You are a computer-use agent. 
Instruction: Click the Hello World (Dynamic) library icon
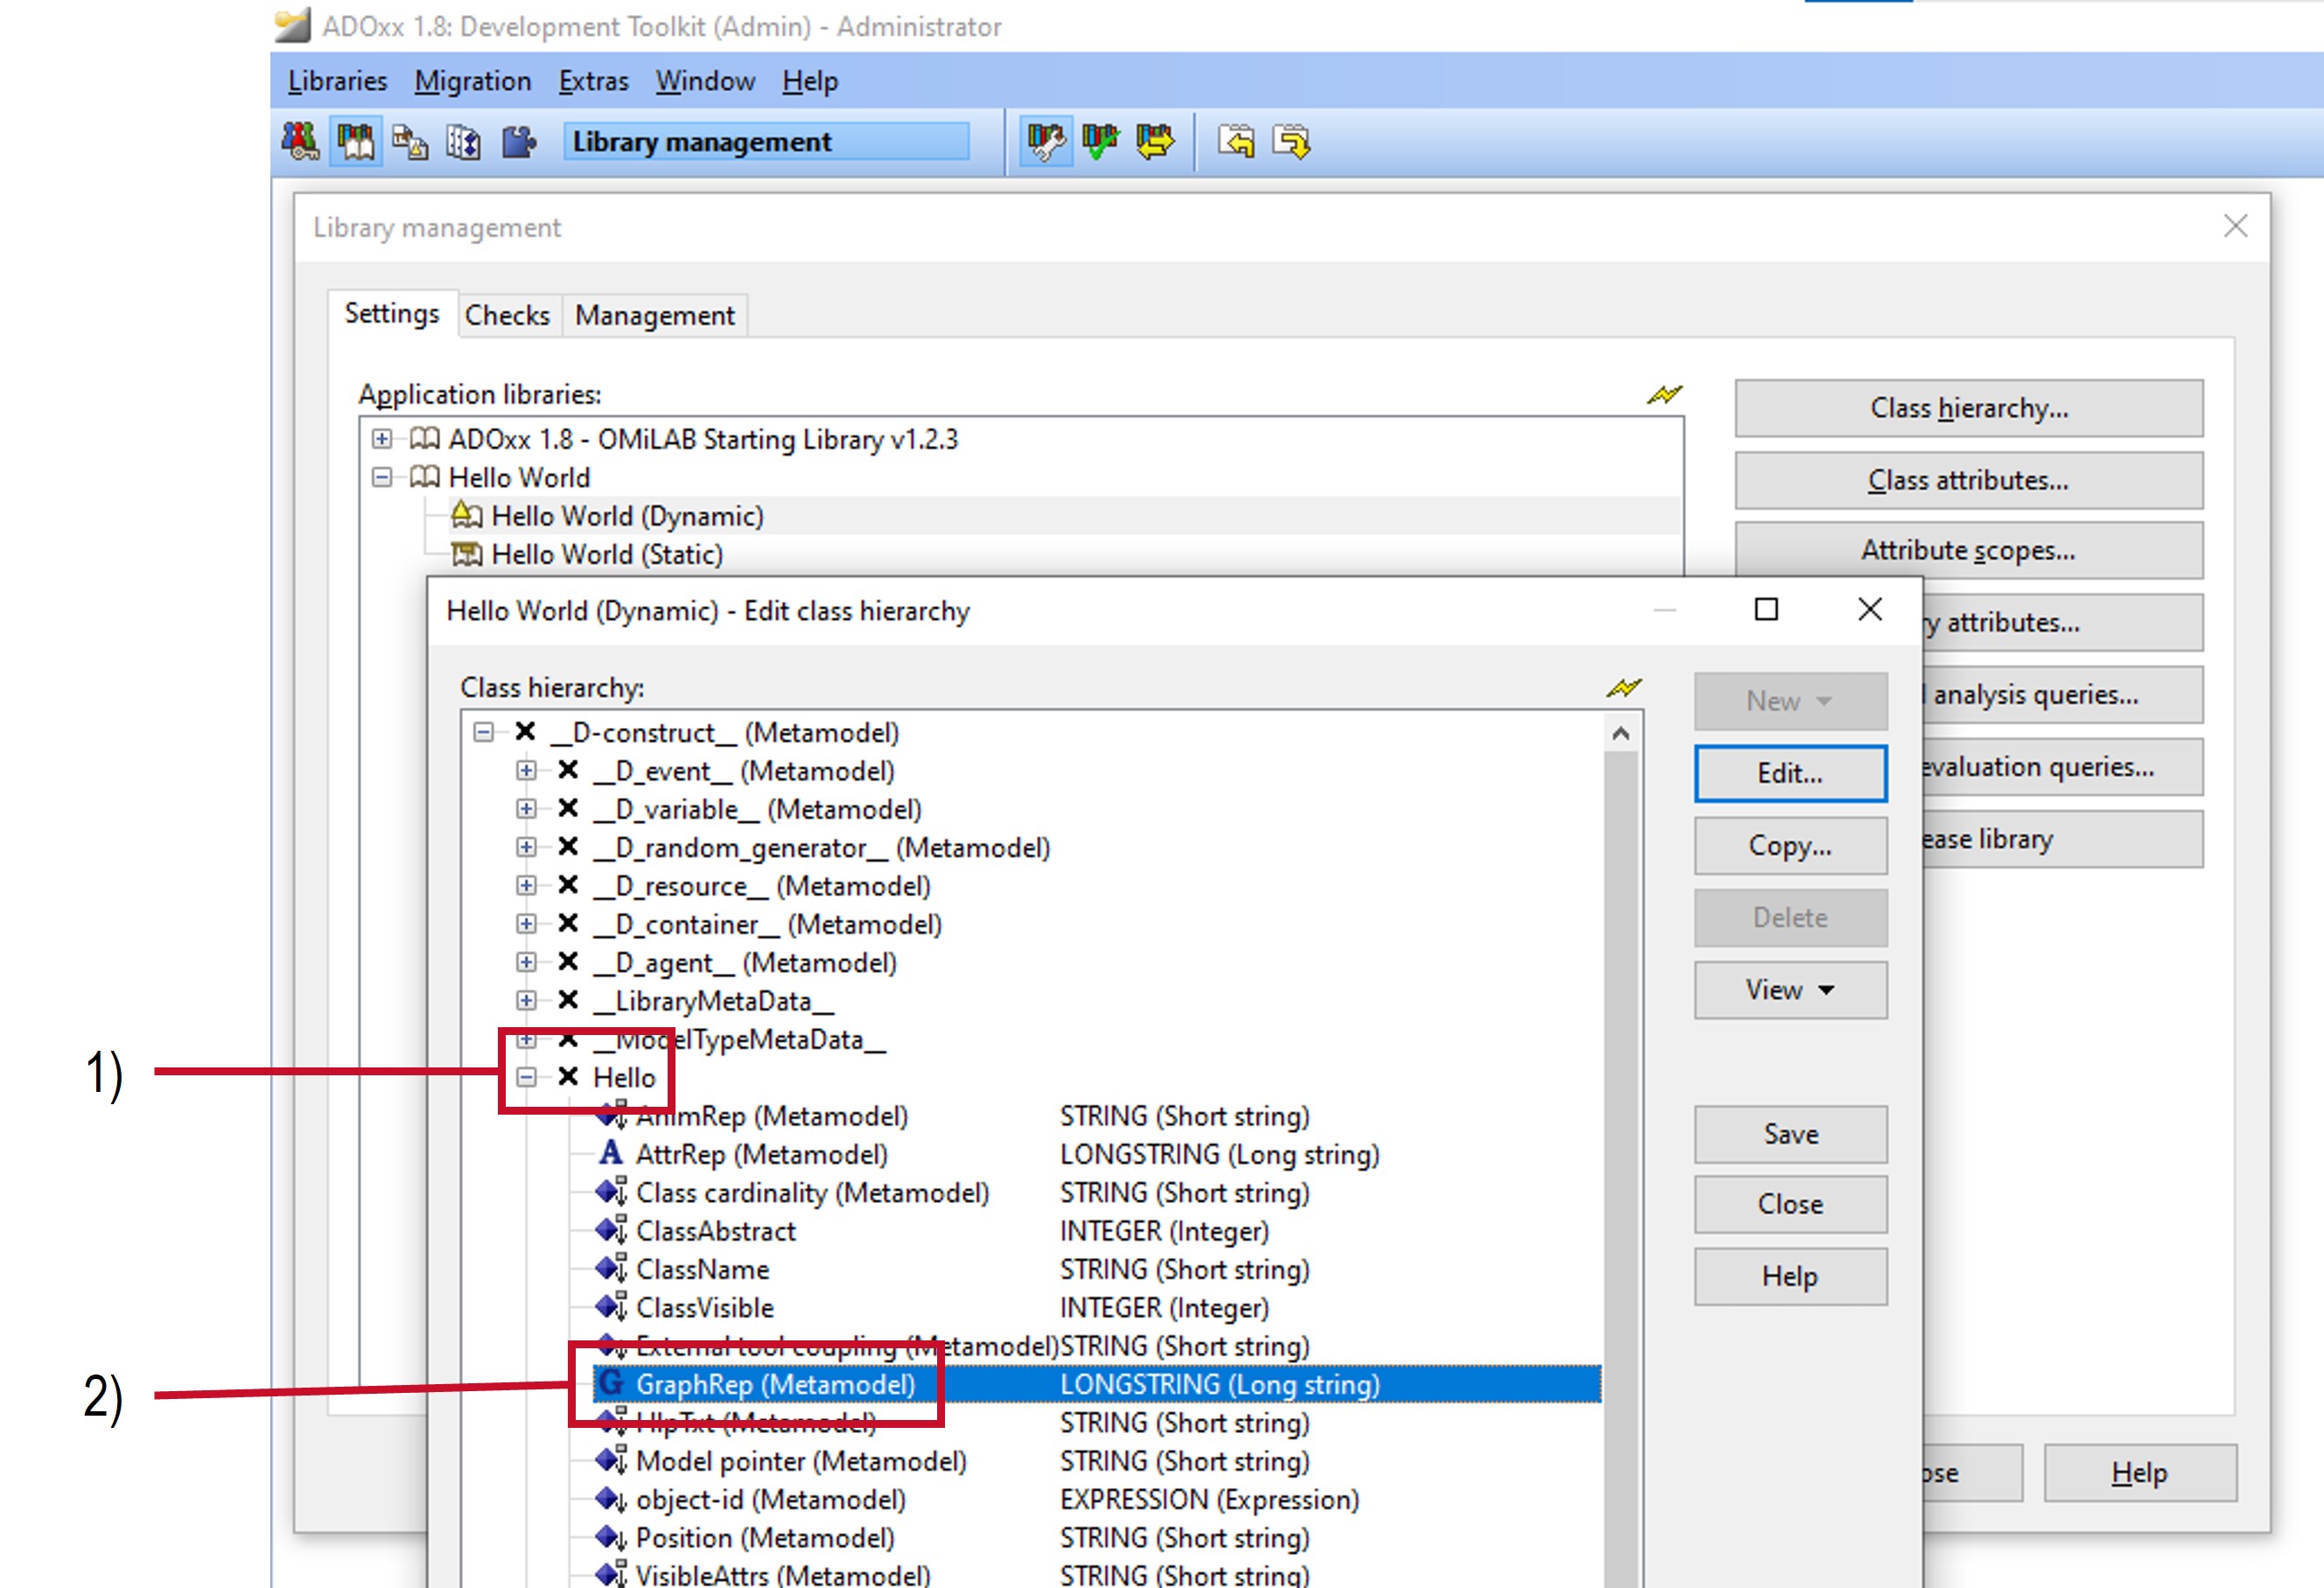[466, 515]
